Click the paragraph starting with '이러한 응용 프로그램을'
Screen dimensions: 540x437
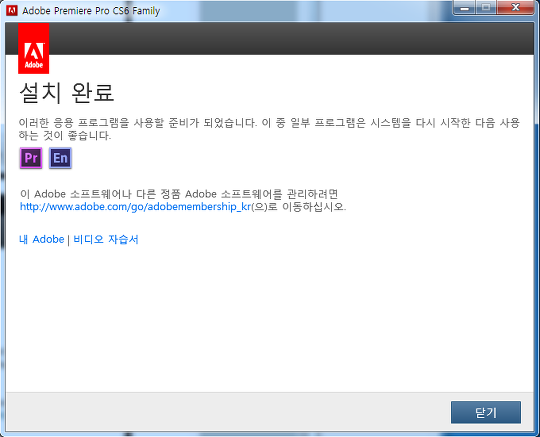(x=269, y=129)
